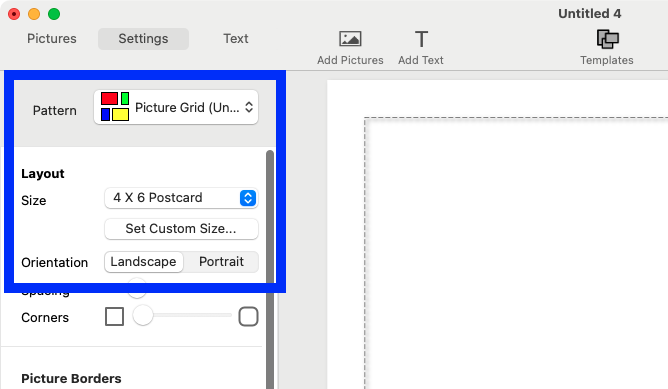Viewport: 668px width, 389px height.
Task: Open the Templates toolbar icon
Action: pyautogui.click(x=607, y=39)
